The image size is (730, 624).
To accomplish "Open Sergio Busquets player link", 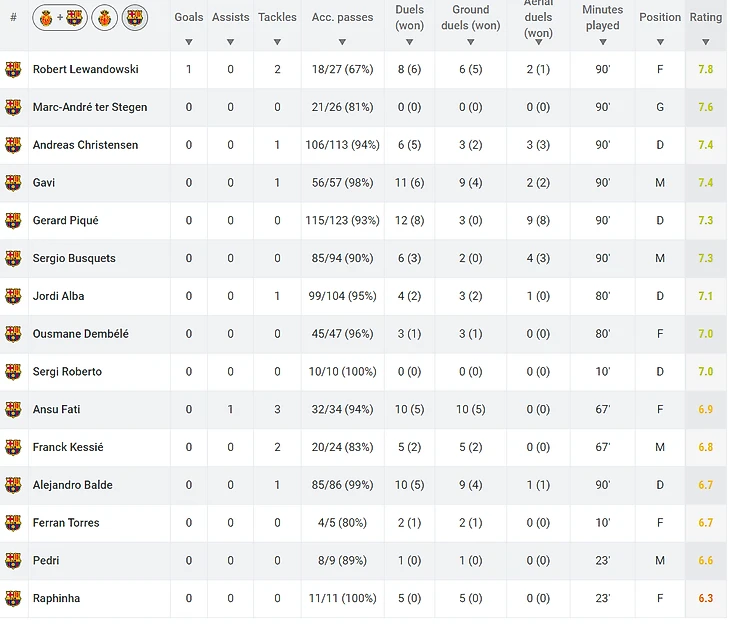I will tap(74, 258).
